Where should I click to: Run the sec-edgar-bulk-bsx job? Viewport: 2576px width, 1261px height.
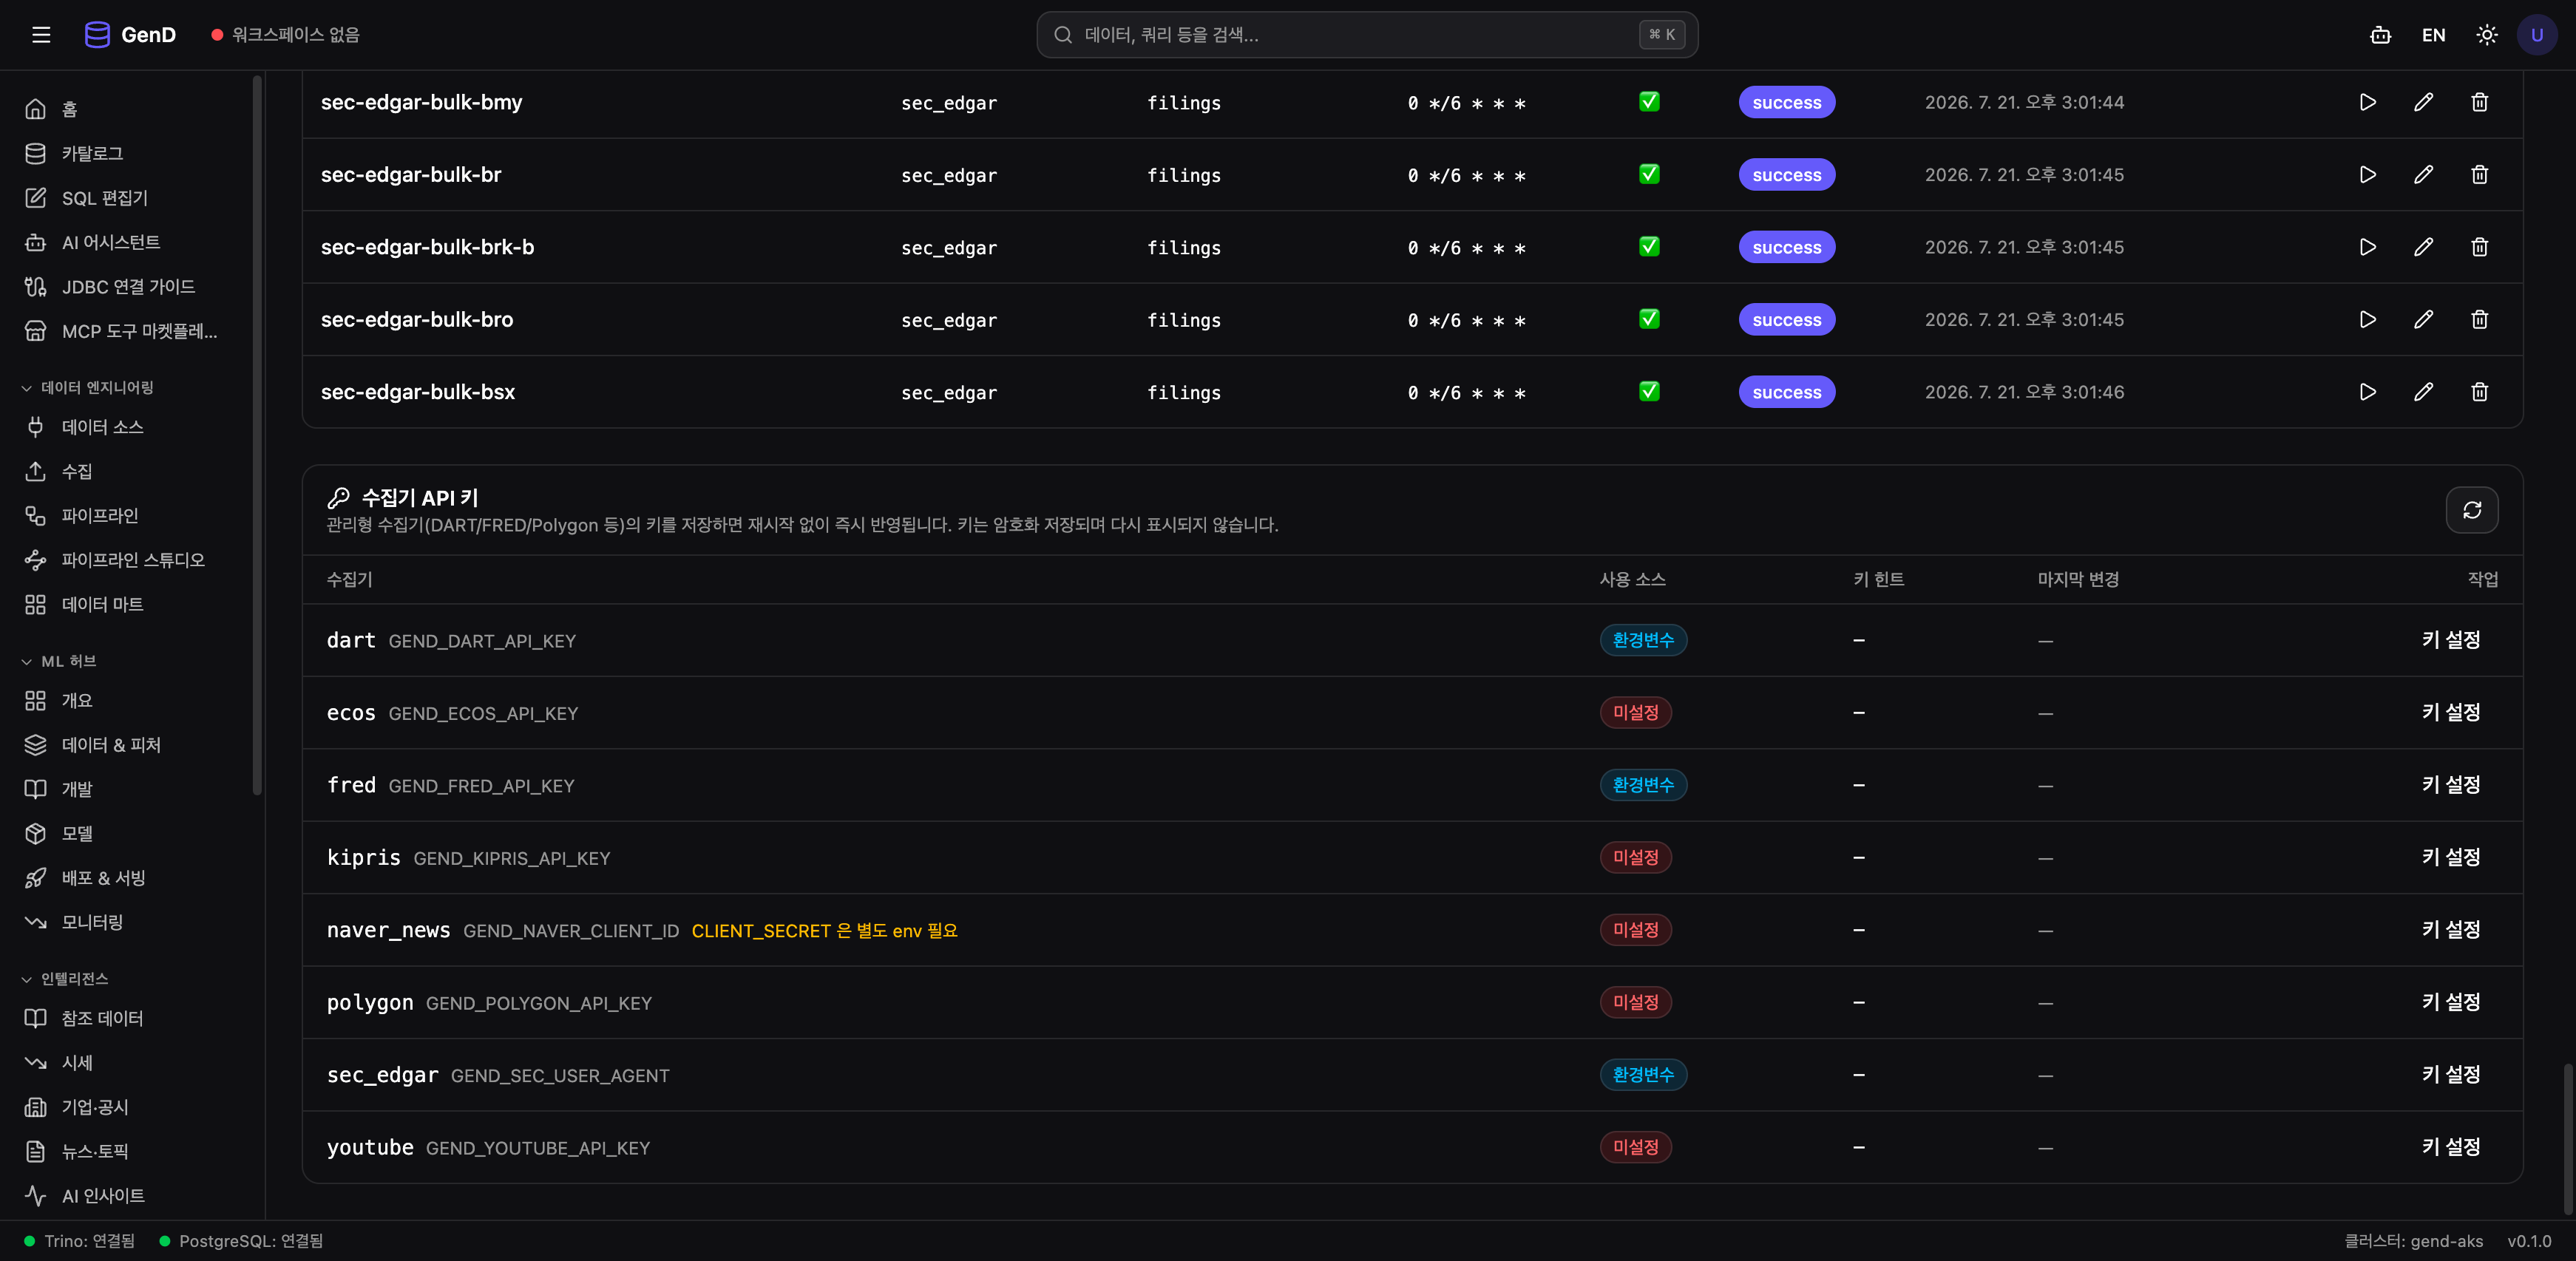tap(2367, 392)
